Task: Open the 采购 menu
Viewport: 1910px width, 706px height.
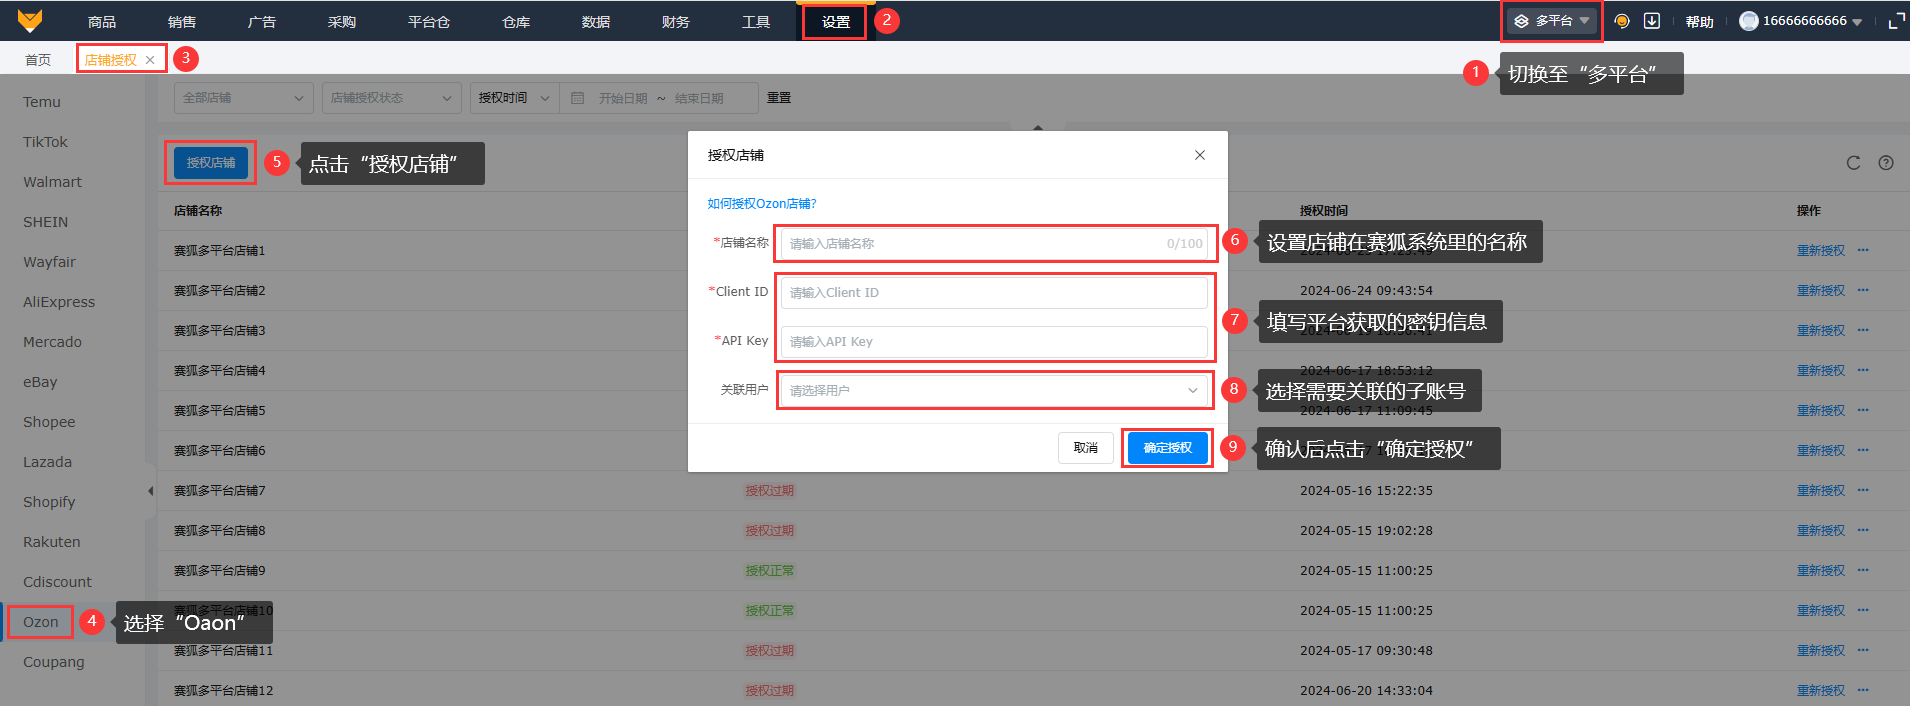Action: tap(342, 21)
